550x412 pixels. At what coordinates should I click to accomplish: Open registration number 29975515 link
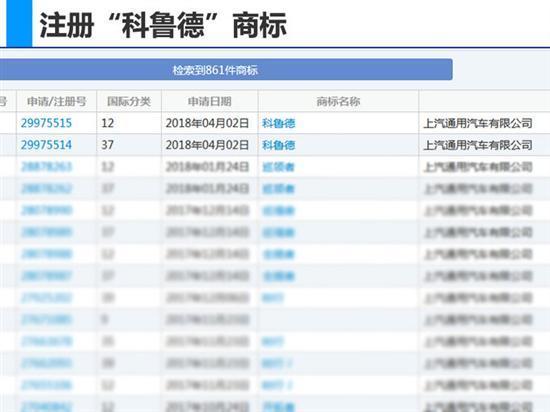pyautogui.click(x=46, y=123)
